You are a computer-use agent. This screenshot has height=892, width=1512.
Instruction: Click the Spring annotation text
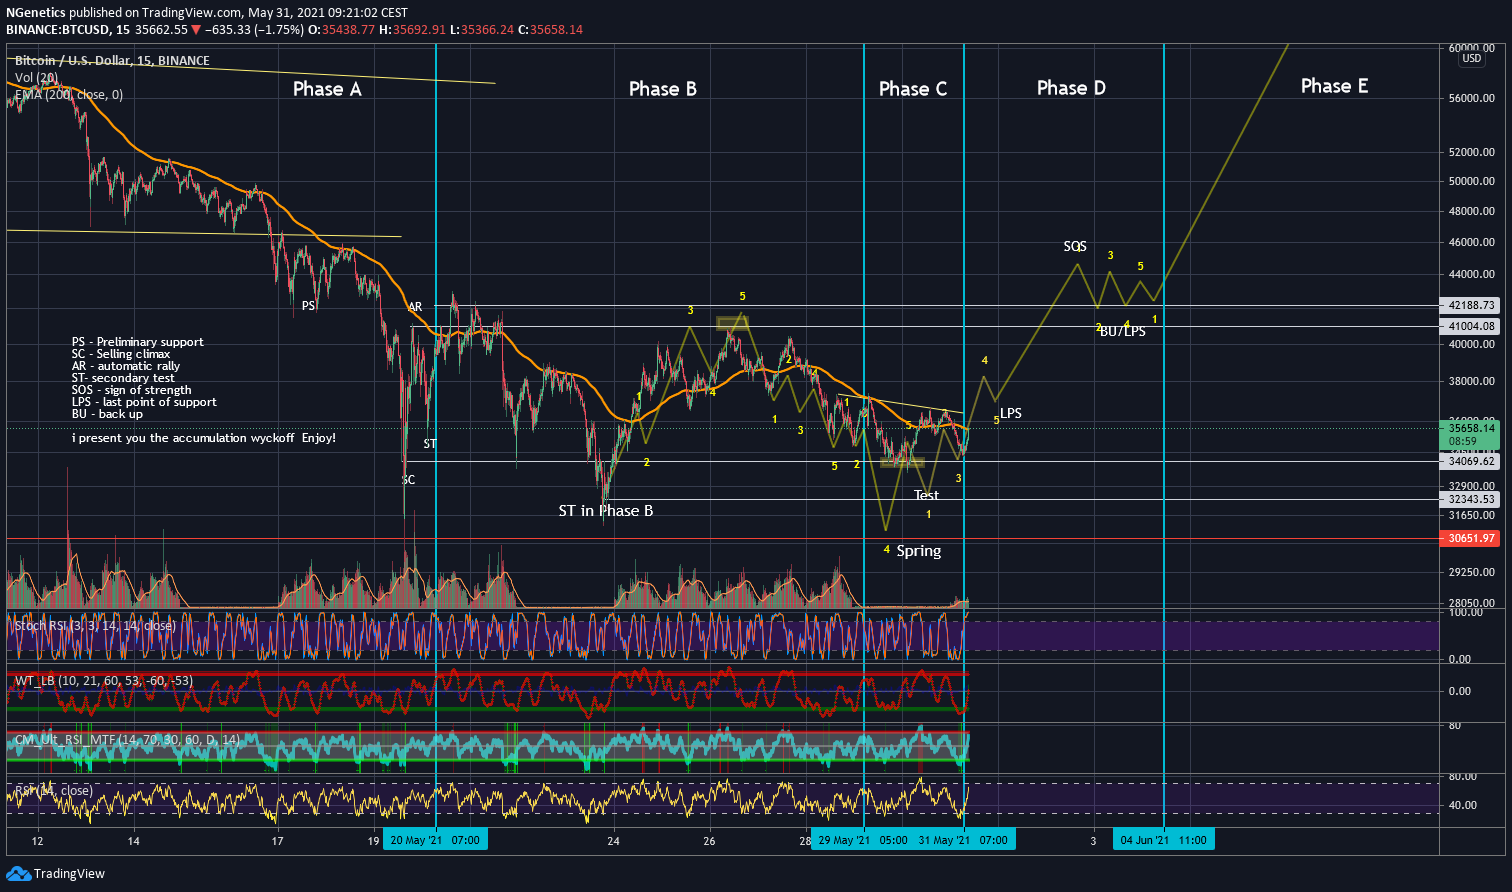pyautogui.click(x=919, y=551)
